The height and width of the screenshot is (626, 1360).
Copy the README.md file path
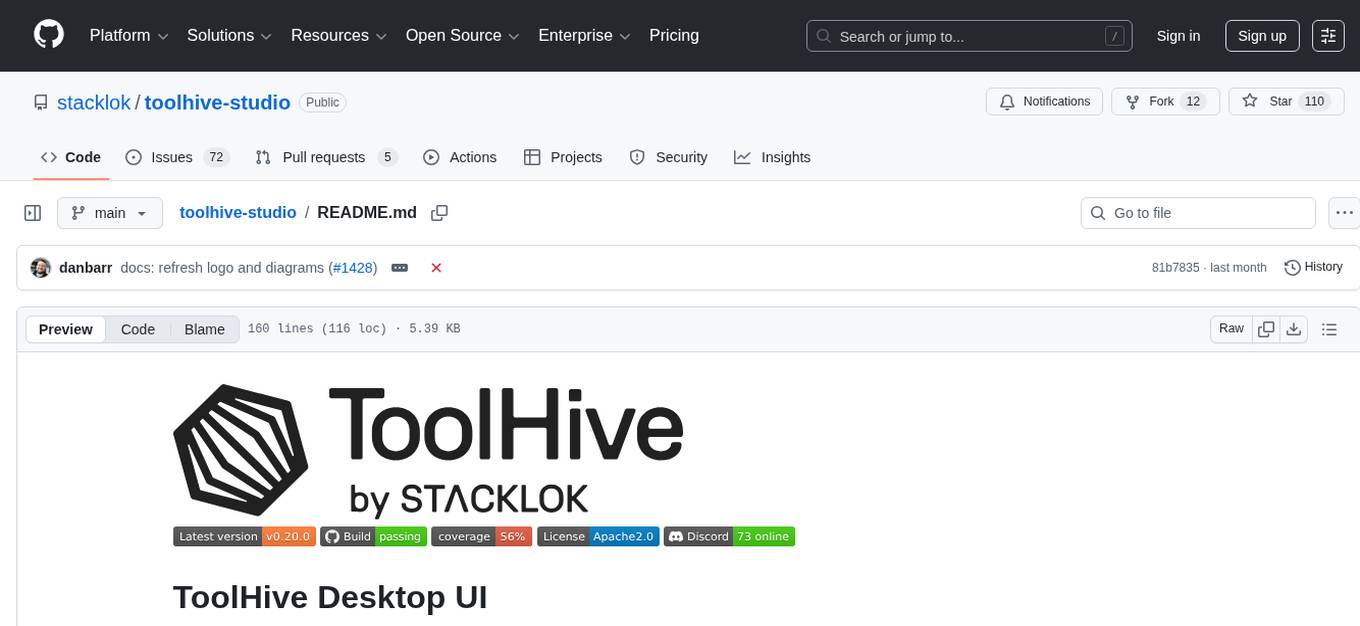pos(439,212)
